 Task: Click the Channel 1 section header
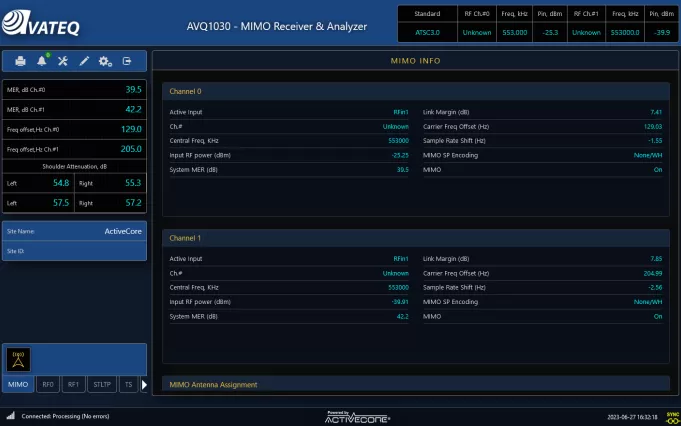point(416,238)
